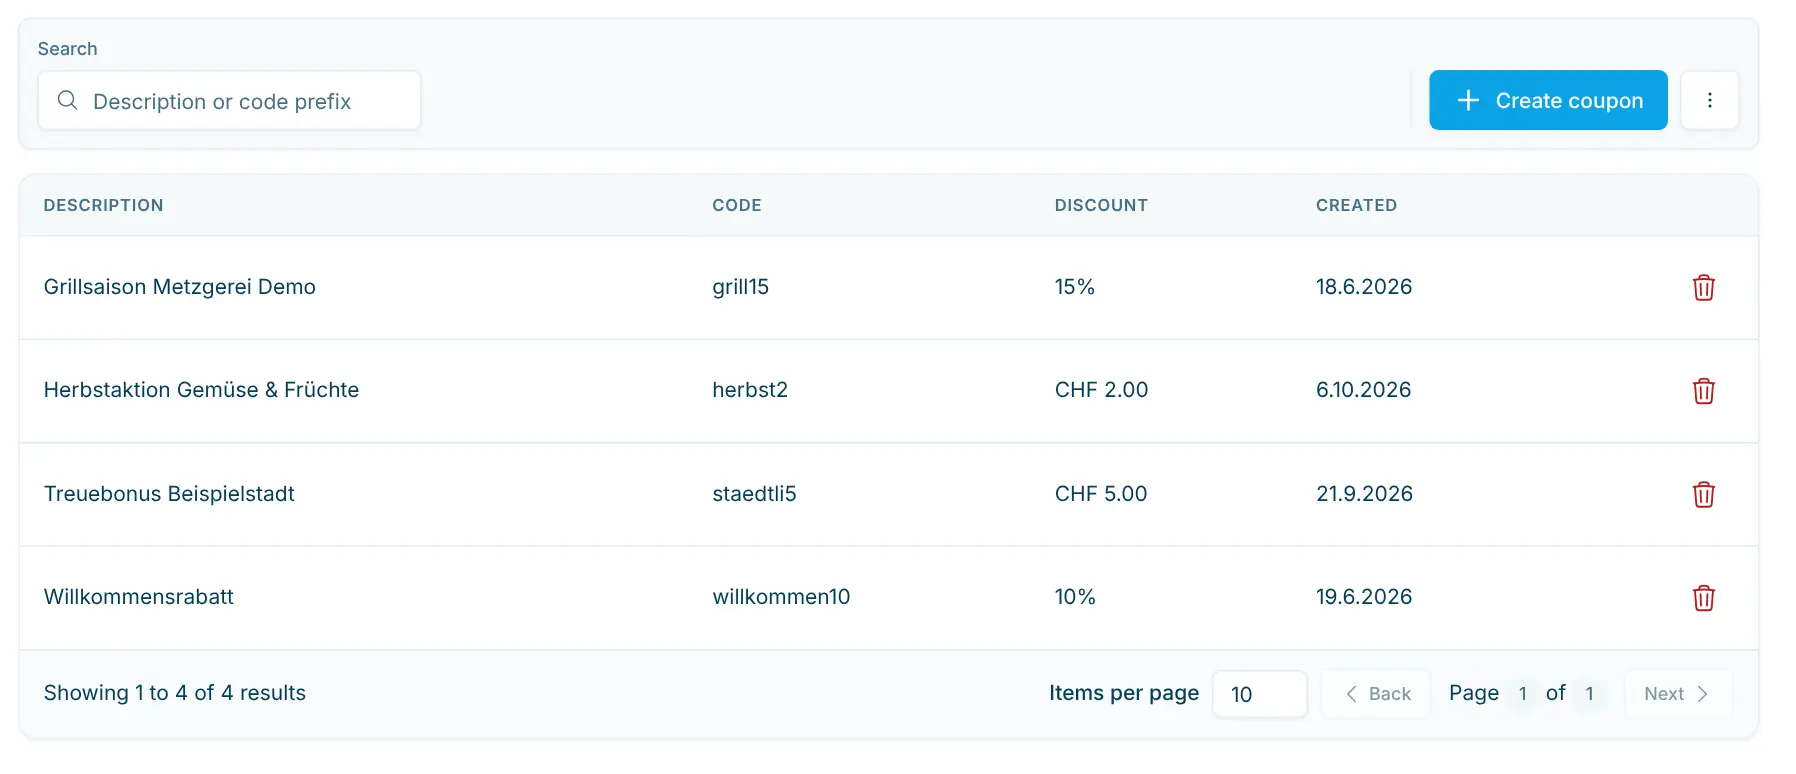Sort by the CODE column header
Image resolution: width=1796 pixels, height=774 pixels.
pyautogui.click(x=737, y=205)
